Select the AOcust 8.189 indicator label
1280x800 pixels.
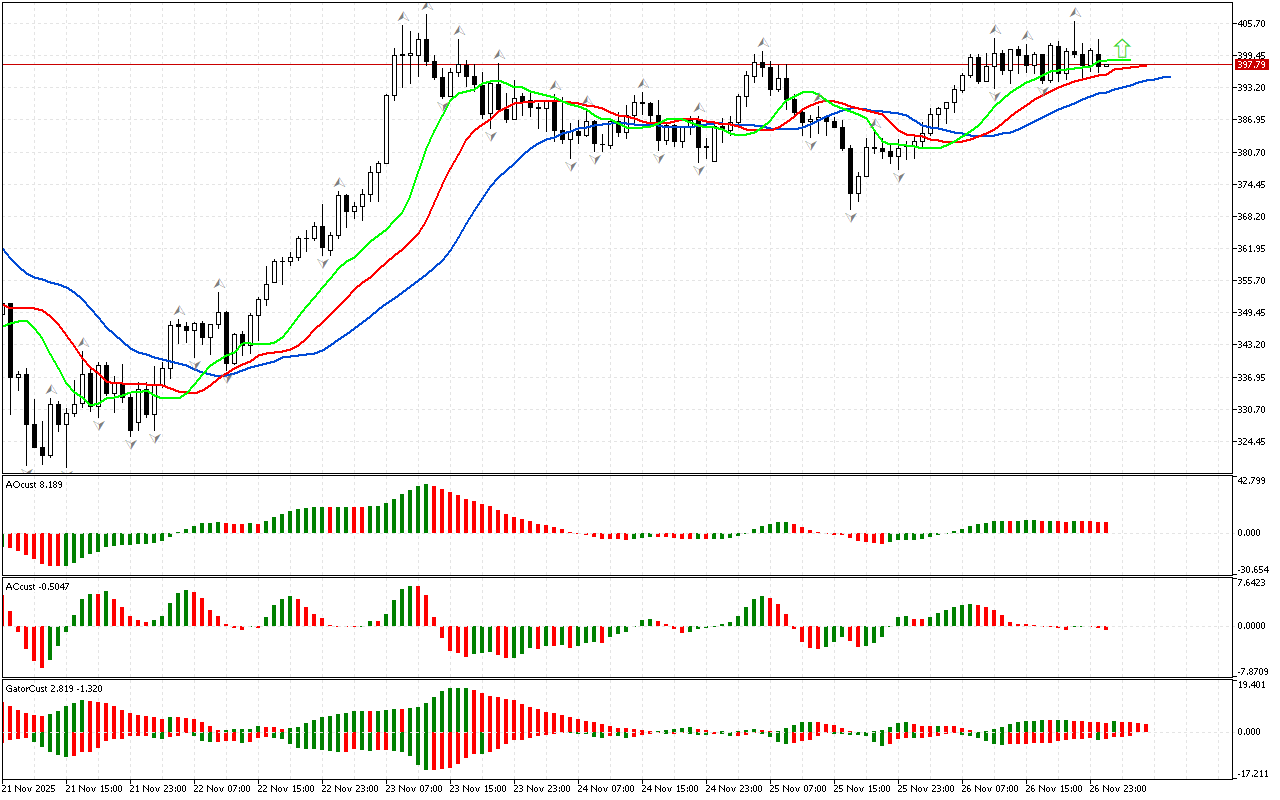pyautogui.click(x=34, y=485)
